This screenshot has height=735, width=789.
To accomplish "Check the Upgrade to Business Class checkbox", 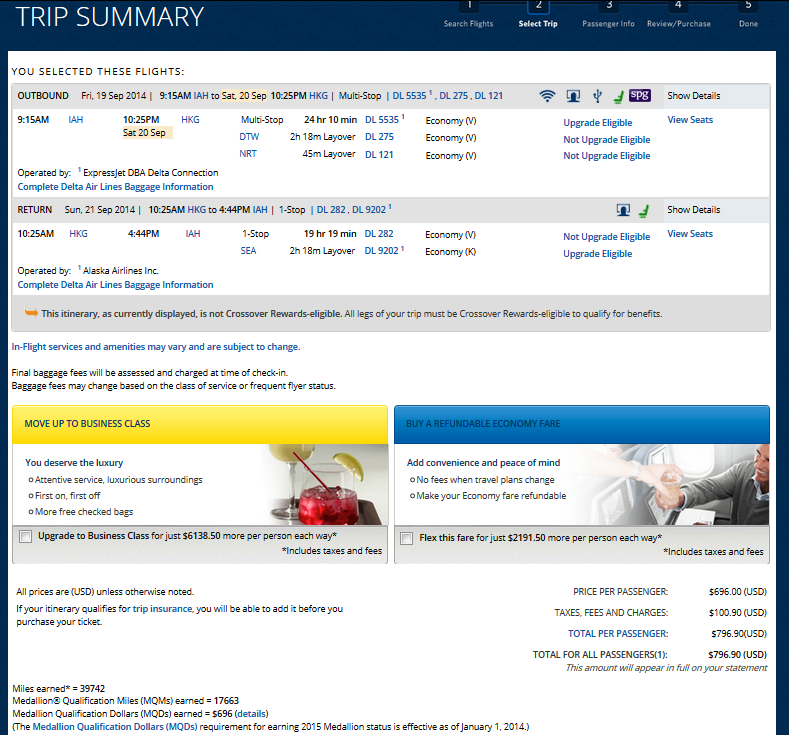I will (x=25, y=537).
